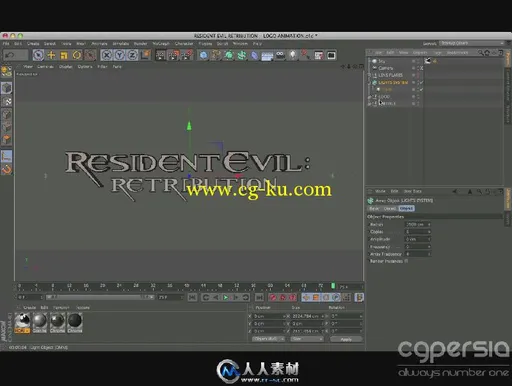The width and height of the screenshot is (512, 386).
Task: Toggle the orange snap magnet icon
Action: [7, 170]
